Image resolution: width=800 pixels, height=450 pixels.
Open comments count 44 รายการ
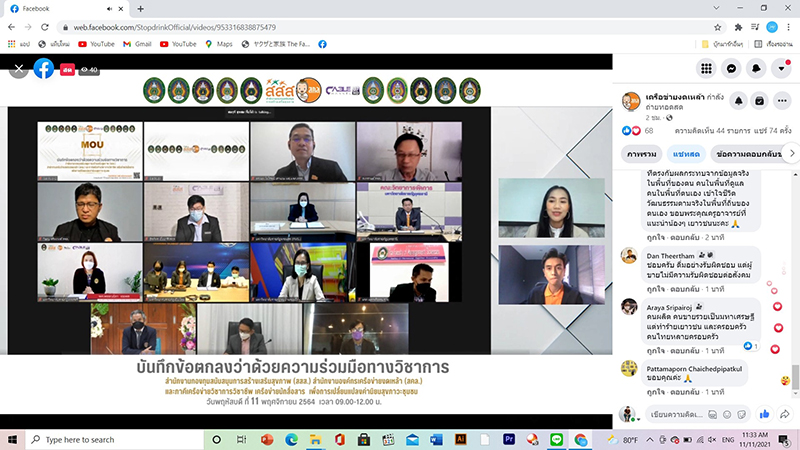pos(713,131)
